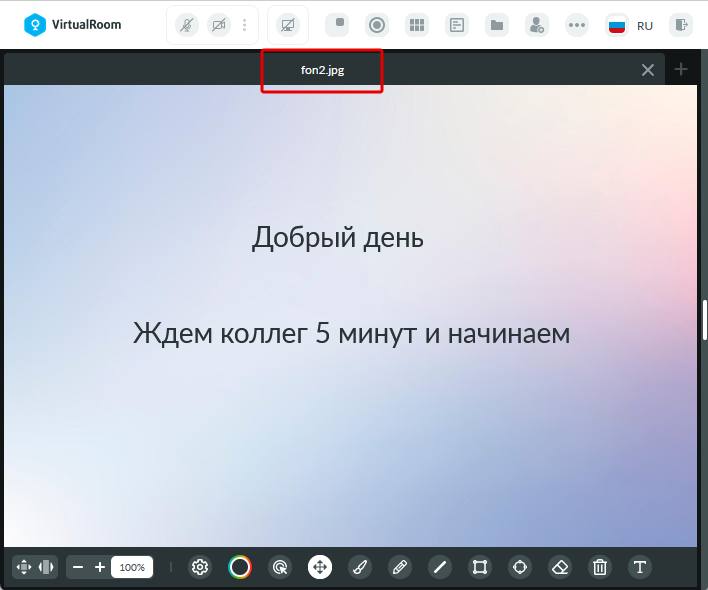Screen dimensions: 708x590
Task: Open the notes/chat panel icon
Action: click(x=457, y=25)
